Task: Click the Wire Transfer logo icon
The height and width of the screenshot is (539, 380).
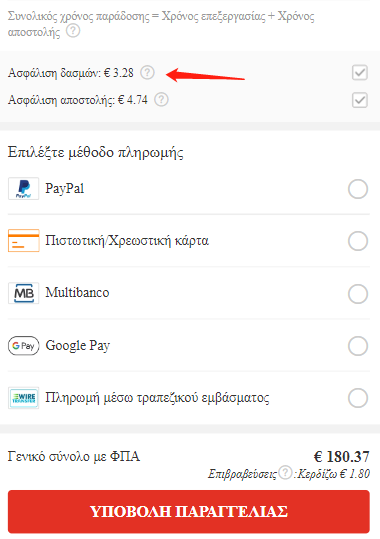Action: tap(23, 398)
